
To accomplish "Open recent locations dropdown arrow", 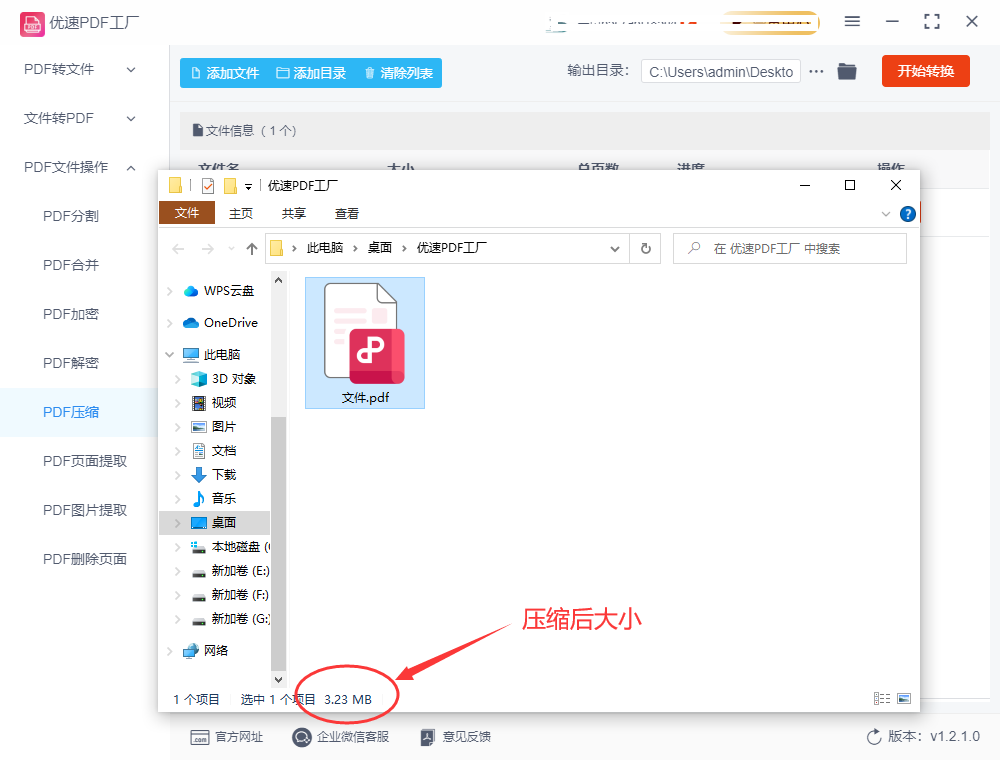I will pos(231,249).
